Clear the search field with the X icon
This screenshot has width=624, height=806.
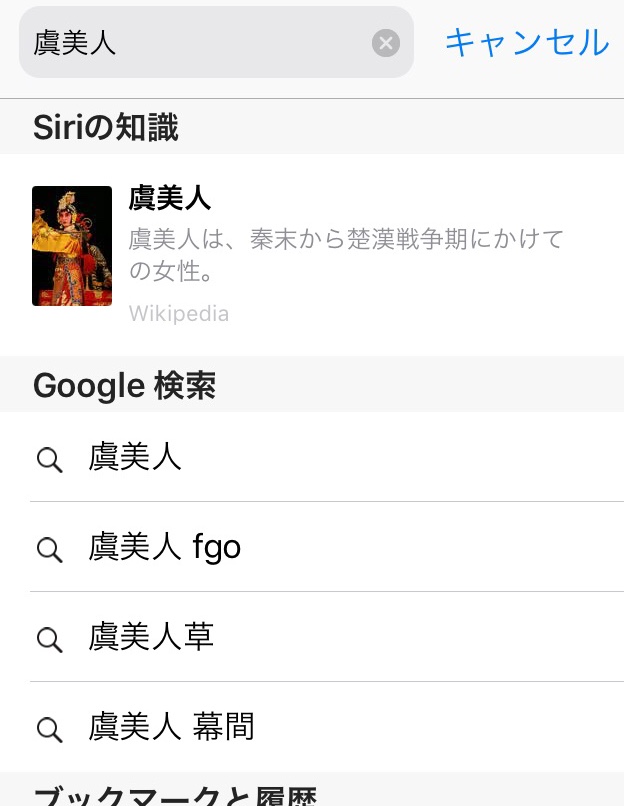point(386,43)
